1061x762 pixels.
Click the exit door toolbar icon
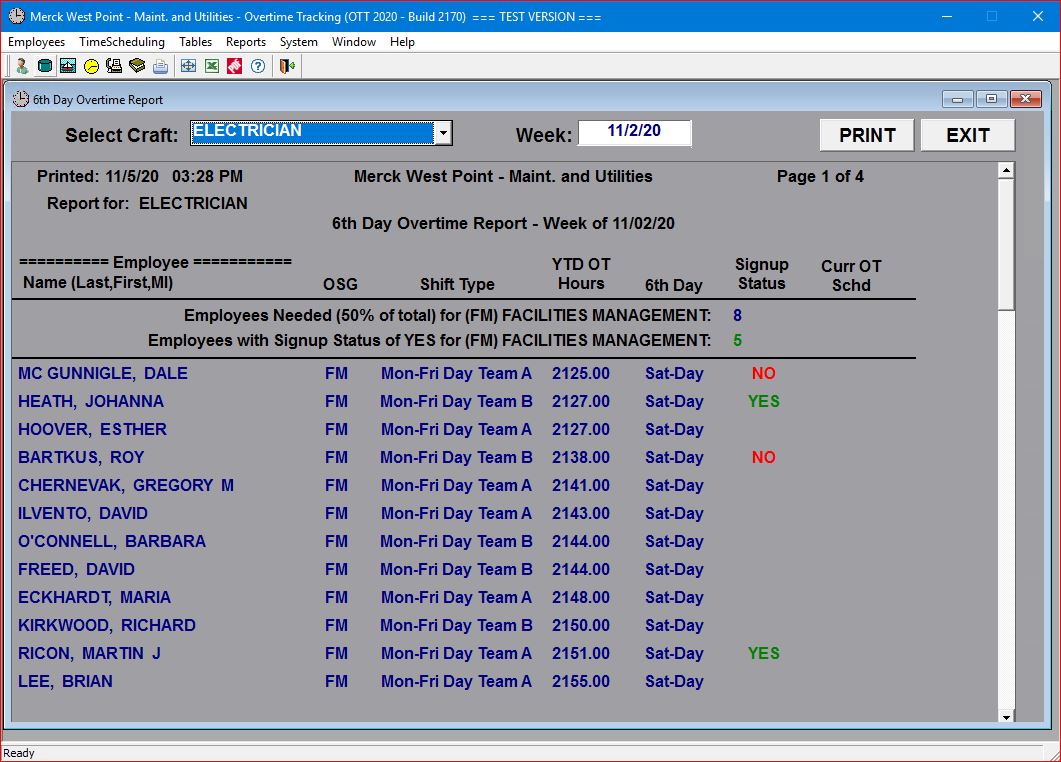[286, 66]
